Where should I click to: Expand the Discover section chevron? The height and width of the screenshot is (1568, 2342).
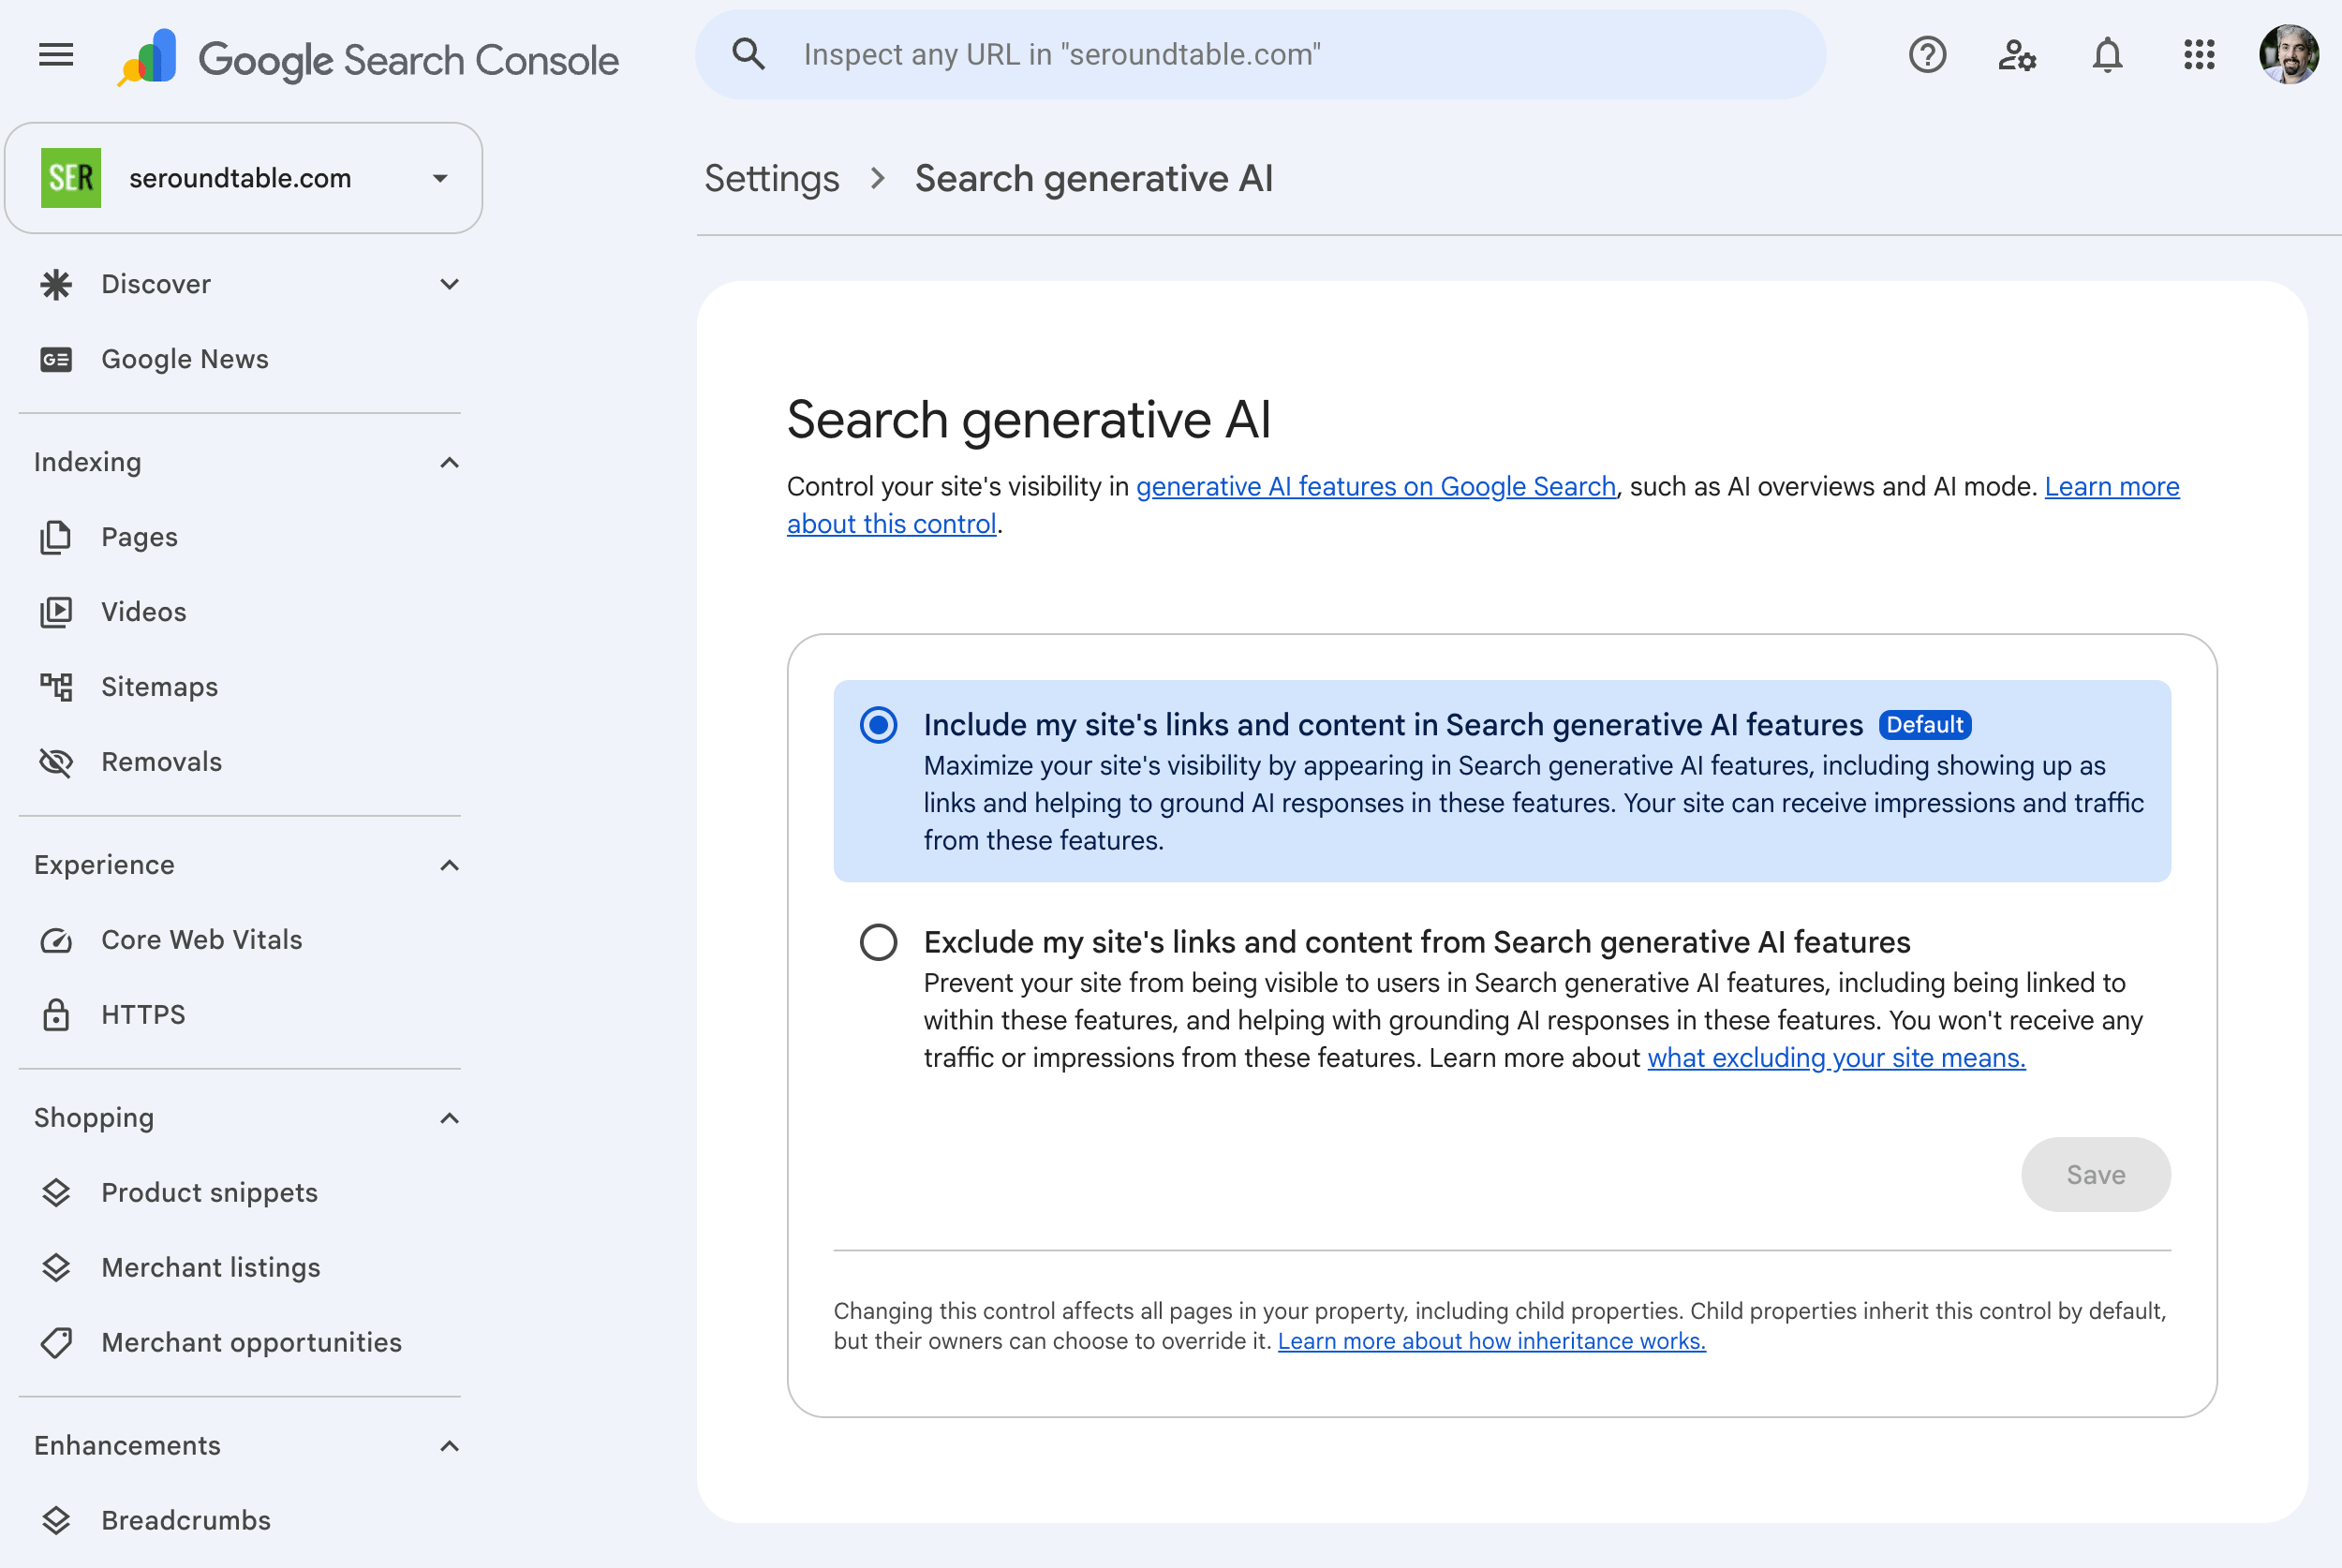[x=449, y=284]
